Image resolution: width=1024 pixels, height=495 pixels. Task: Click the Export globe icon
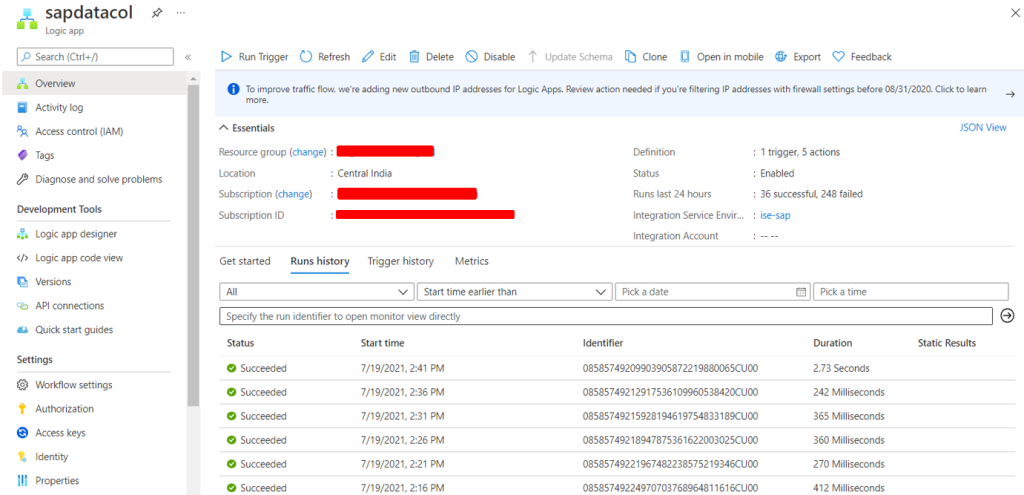click(780, 57)
